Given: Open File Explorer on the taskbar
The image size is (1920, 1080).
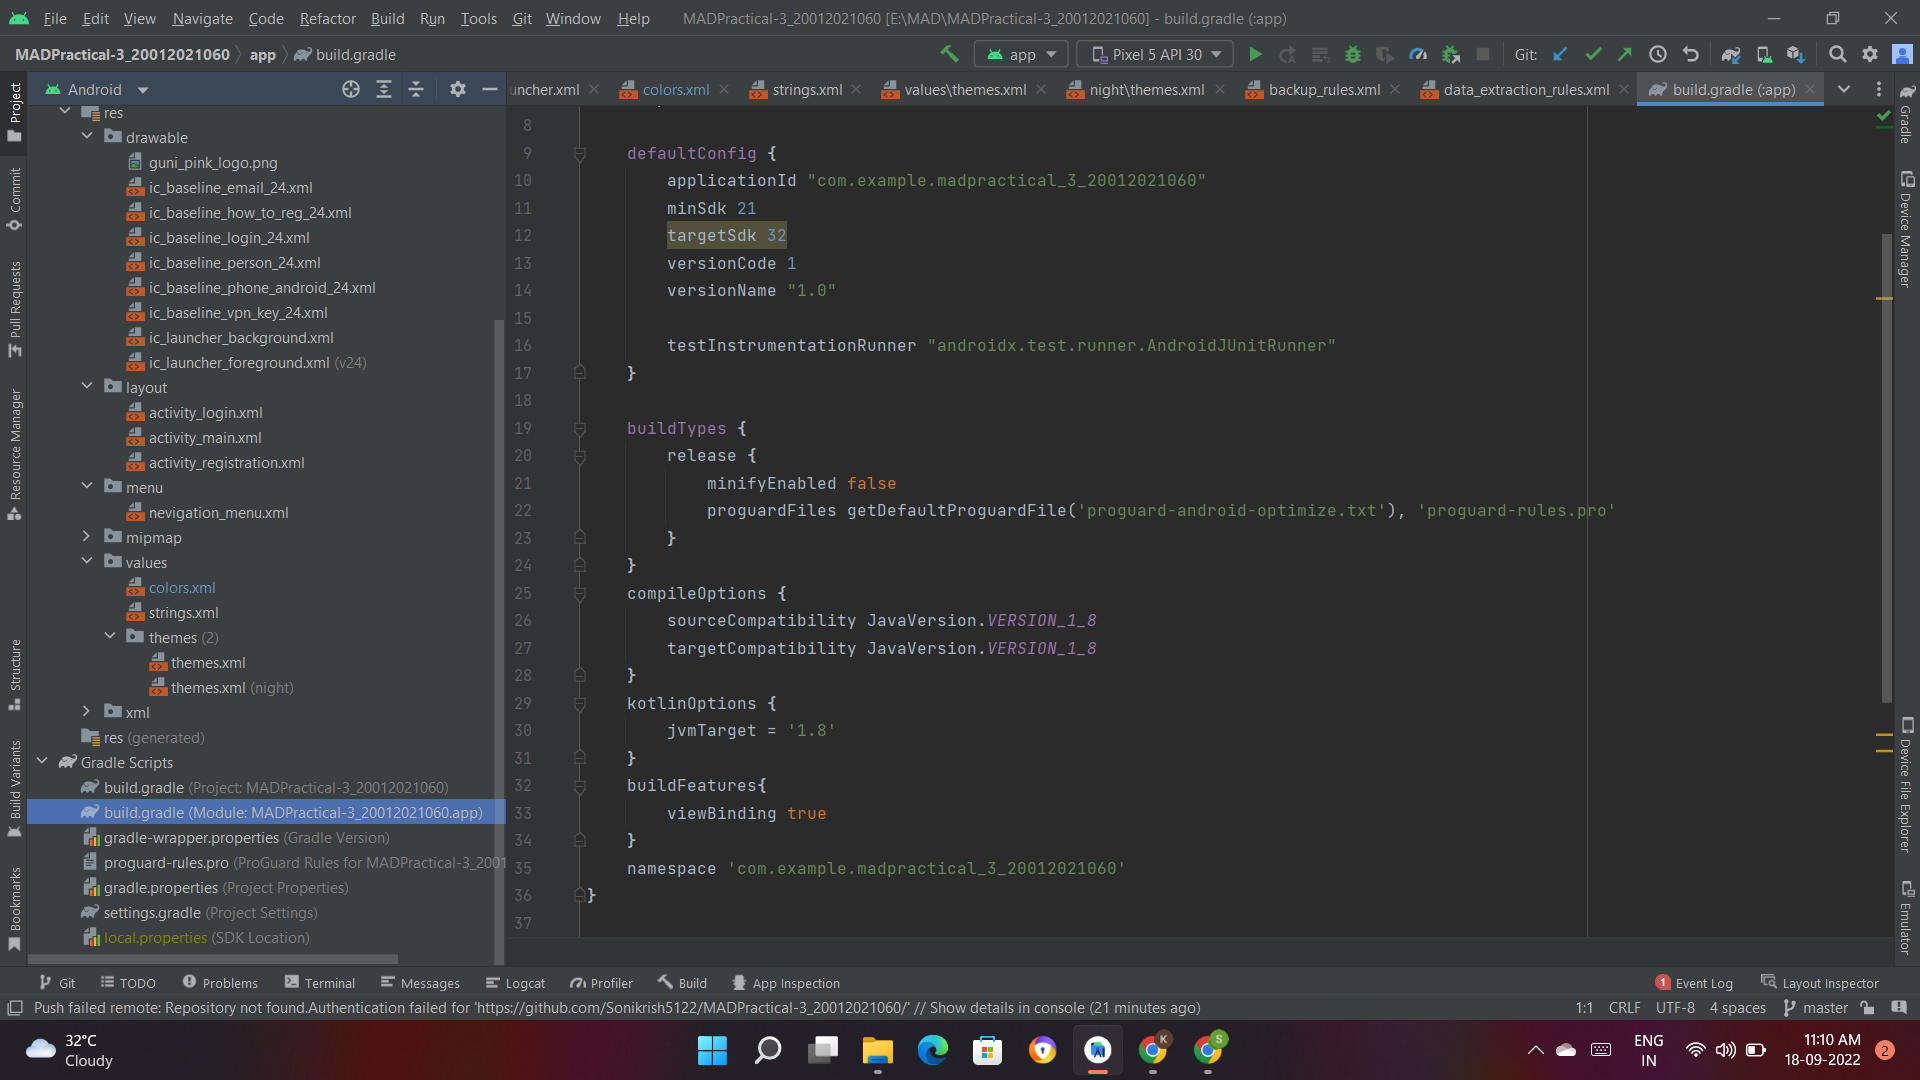Looking at the screenshot, I should click(x=877, y=1050).
